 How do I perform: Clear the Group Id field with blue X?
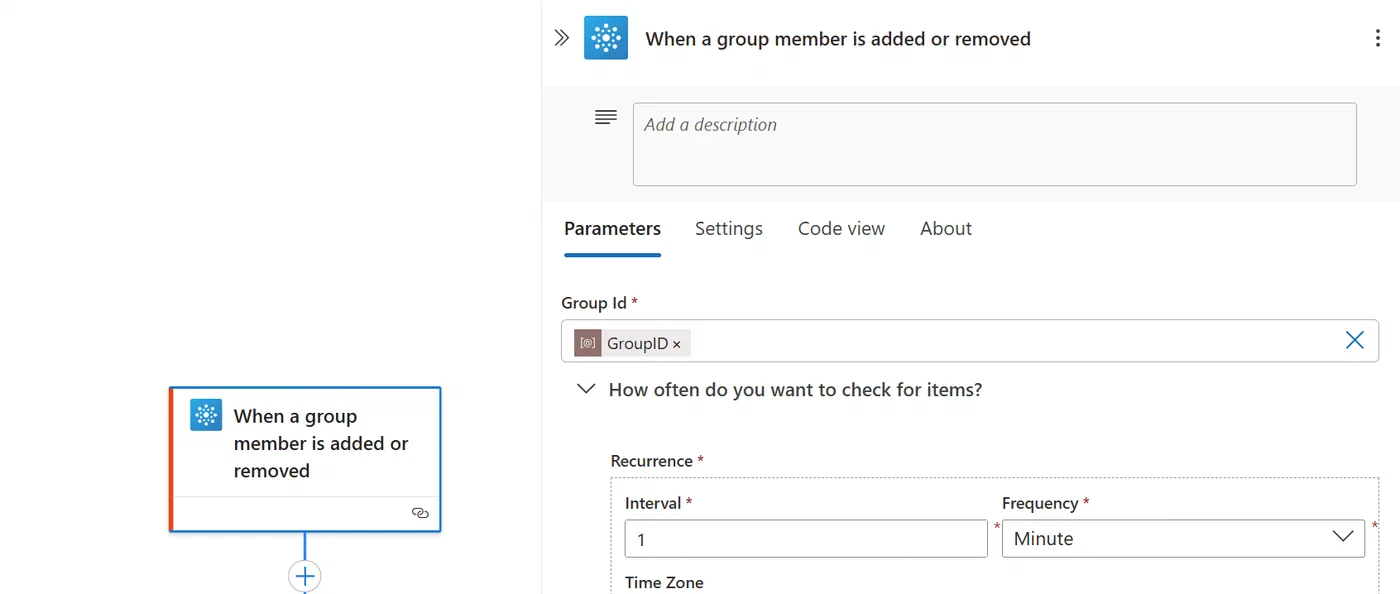point(1354,340)
